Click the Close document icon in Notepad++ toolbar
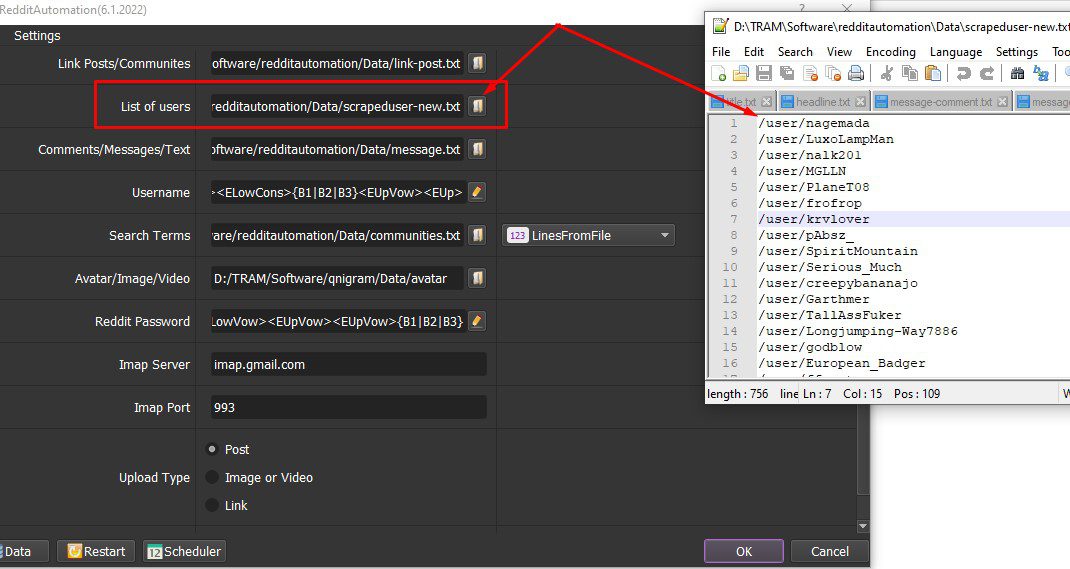Screen dimensions: 1070x569 [810, 74]
